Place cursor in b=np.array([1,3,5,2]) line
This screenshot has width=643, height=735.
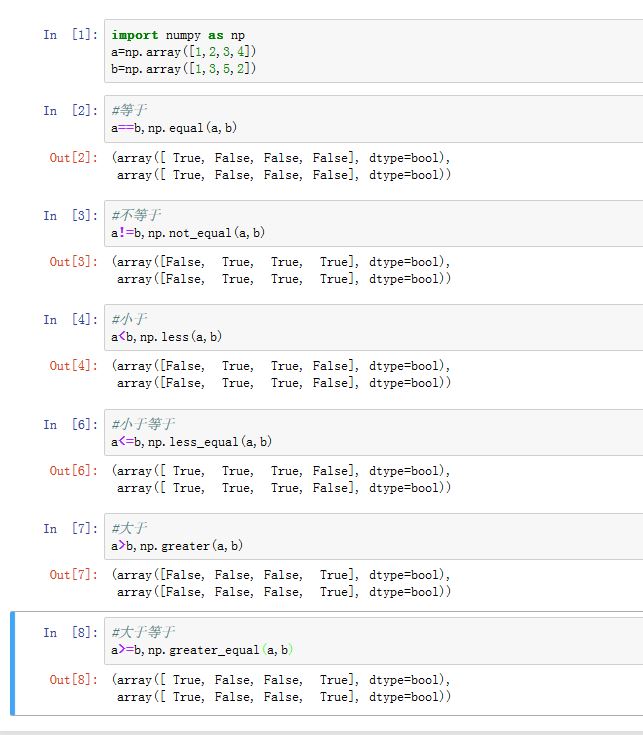184,69
